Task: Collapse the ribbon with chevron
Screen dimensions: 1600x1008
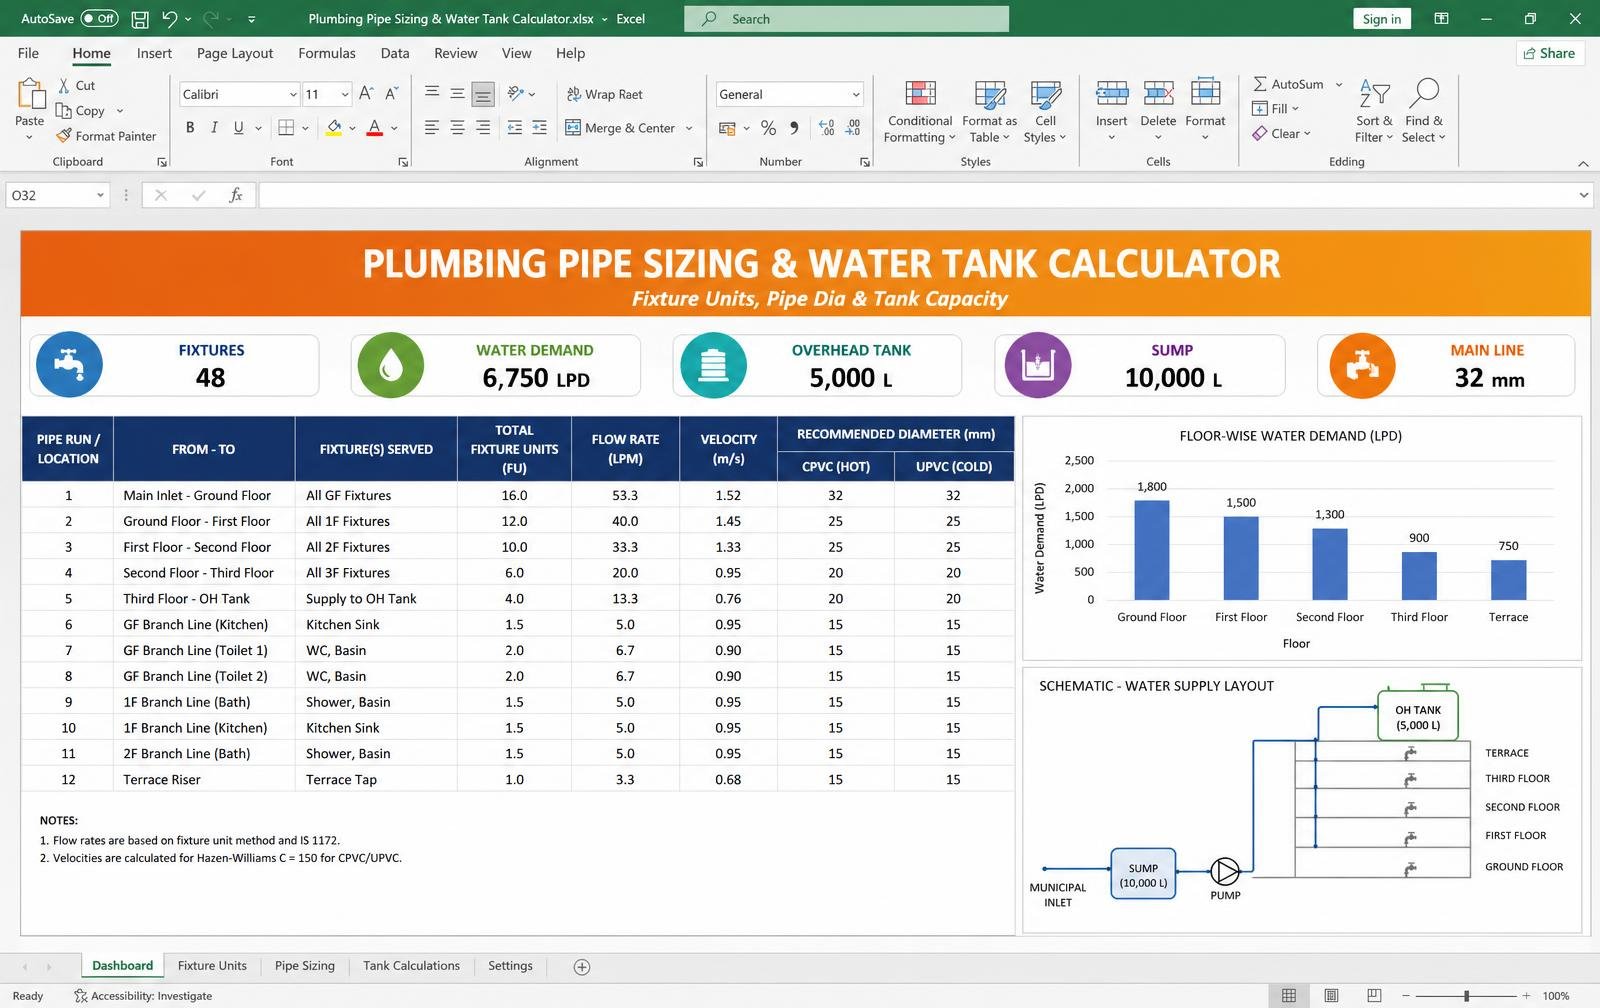Action: pos(1583,163)
